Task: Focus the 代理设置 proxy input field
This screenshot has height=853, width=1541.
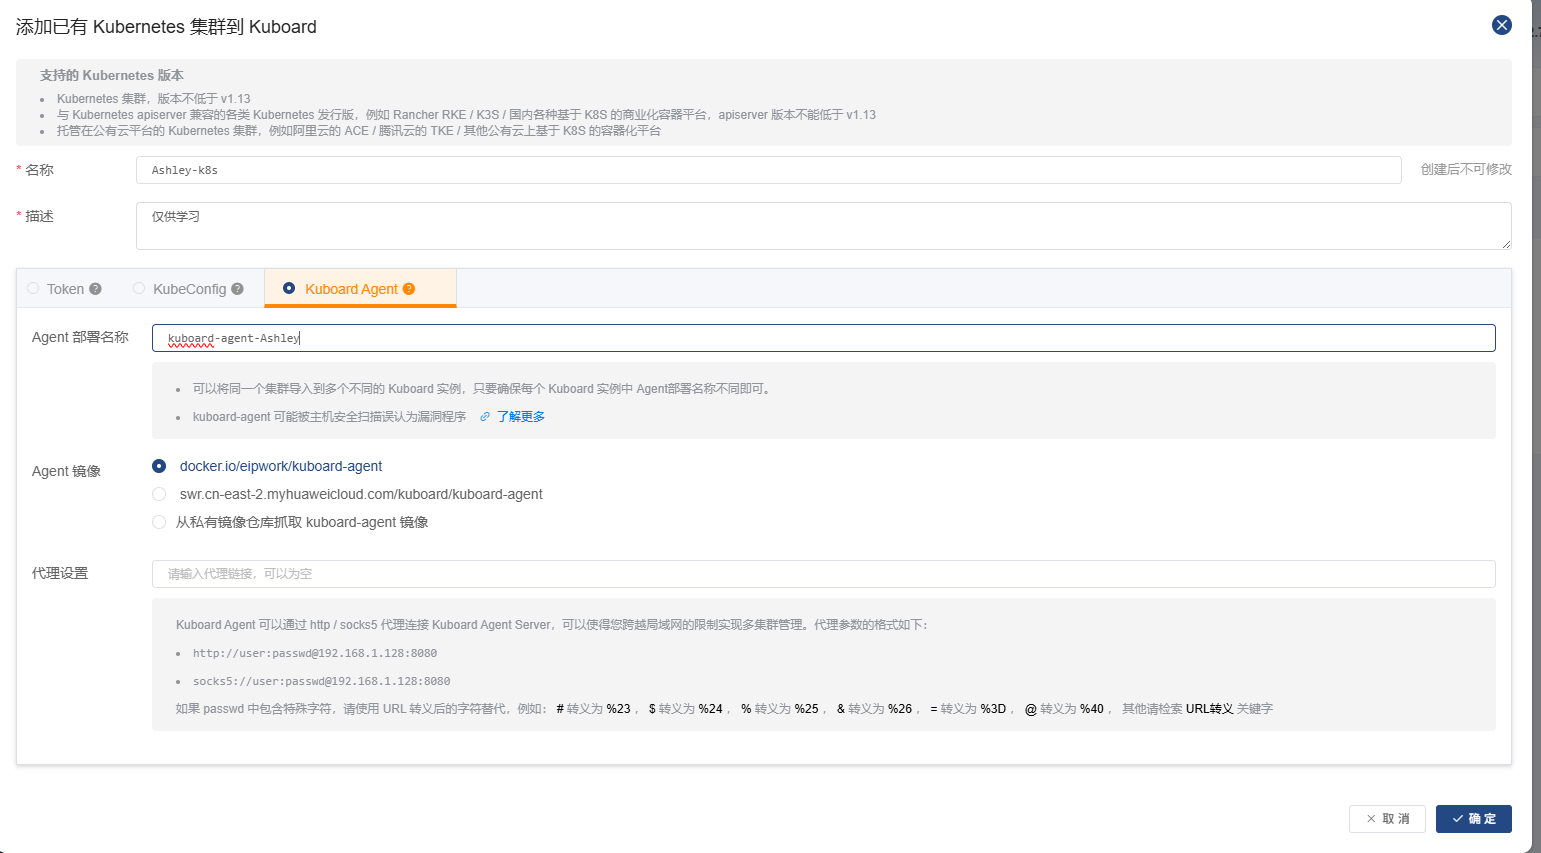Action: pyautogui.click(x=823, y=574)
